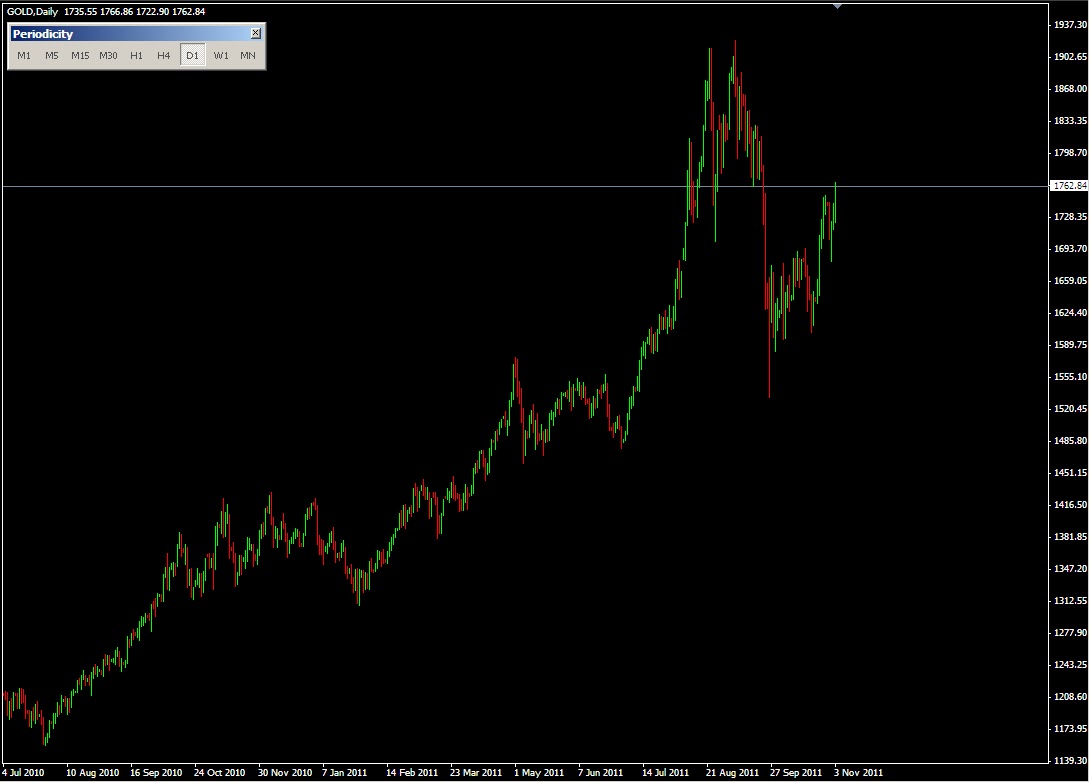1090x782 pixels.
Task: Switch chart to M1 timeframe
Action: (x=24, y=56)
